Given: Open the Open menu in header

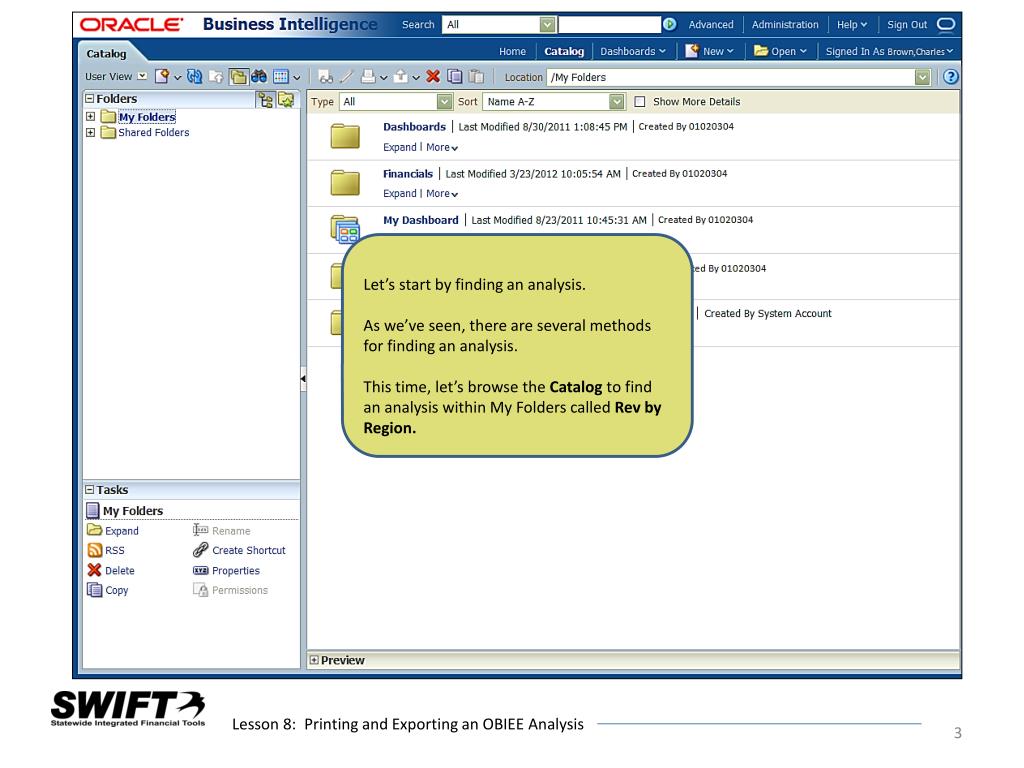Looking at the screenshot, I should (x=780, y=52).
